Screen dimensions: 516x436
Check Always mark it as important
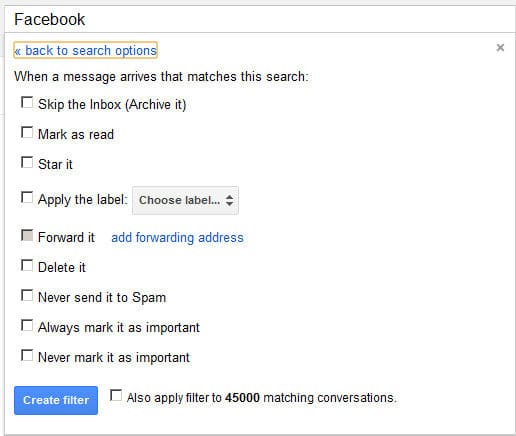point(27,325)
